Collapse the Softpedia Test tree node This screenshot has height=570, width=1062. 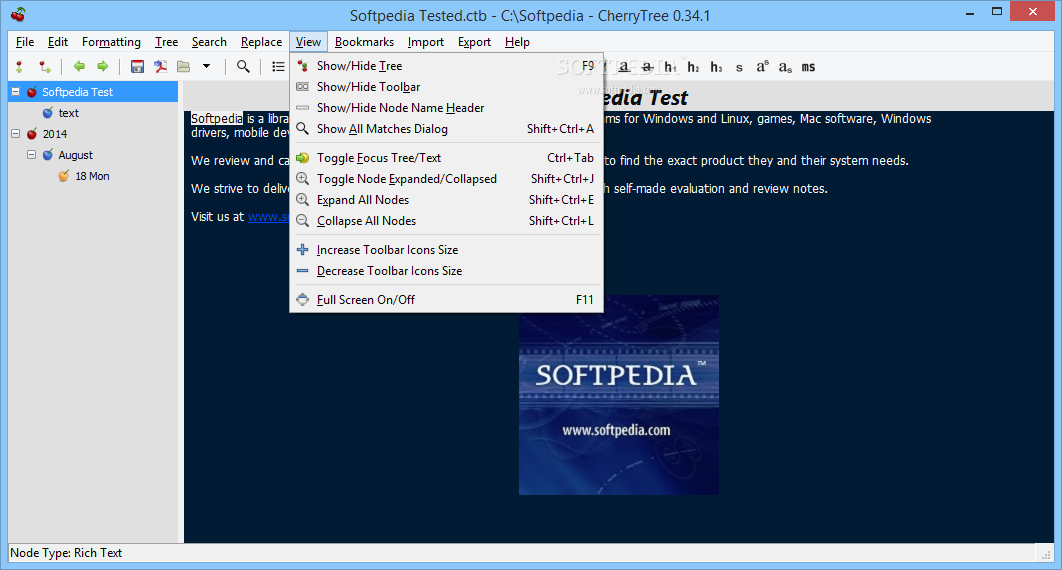[15, 91]
